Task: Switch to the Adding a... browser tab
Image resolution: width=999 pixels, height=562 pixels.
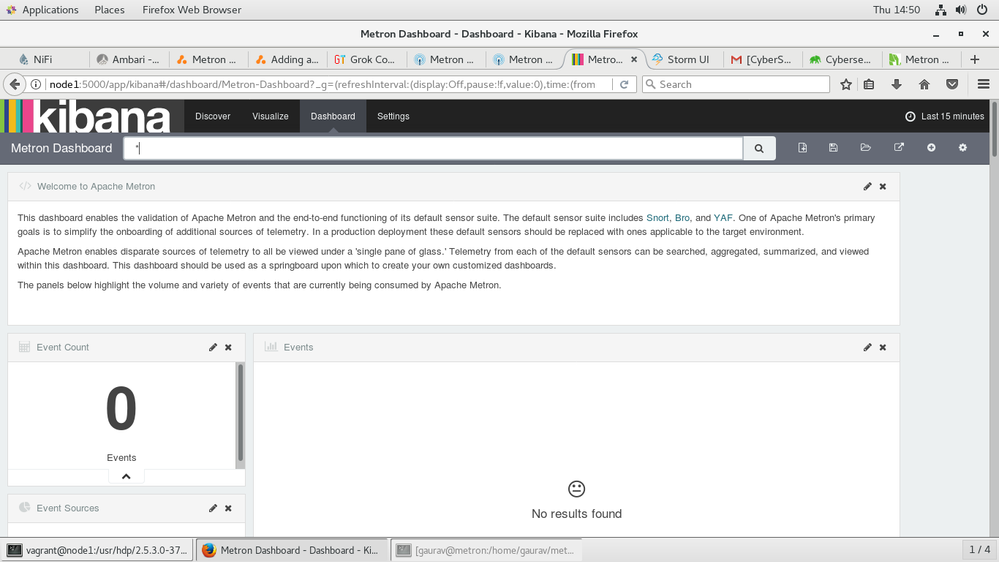Action: [x=288, y=59]
